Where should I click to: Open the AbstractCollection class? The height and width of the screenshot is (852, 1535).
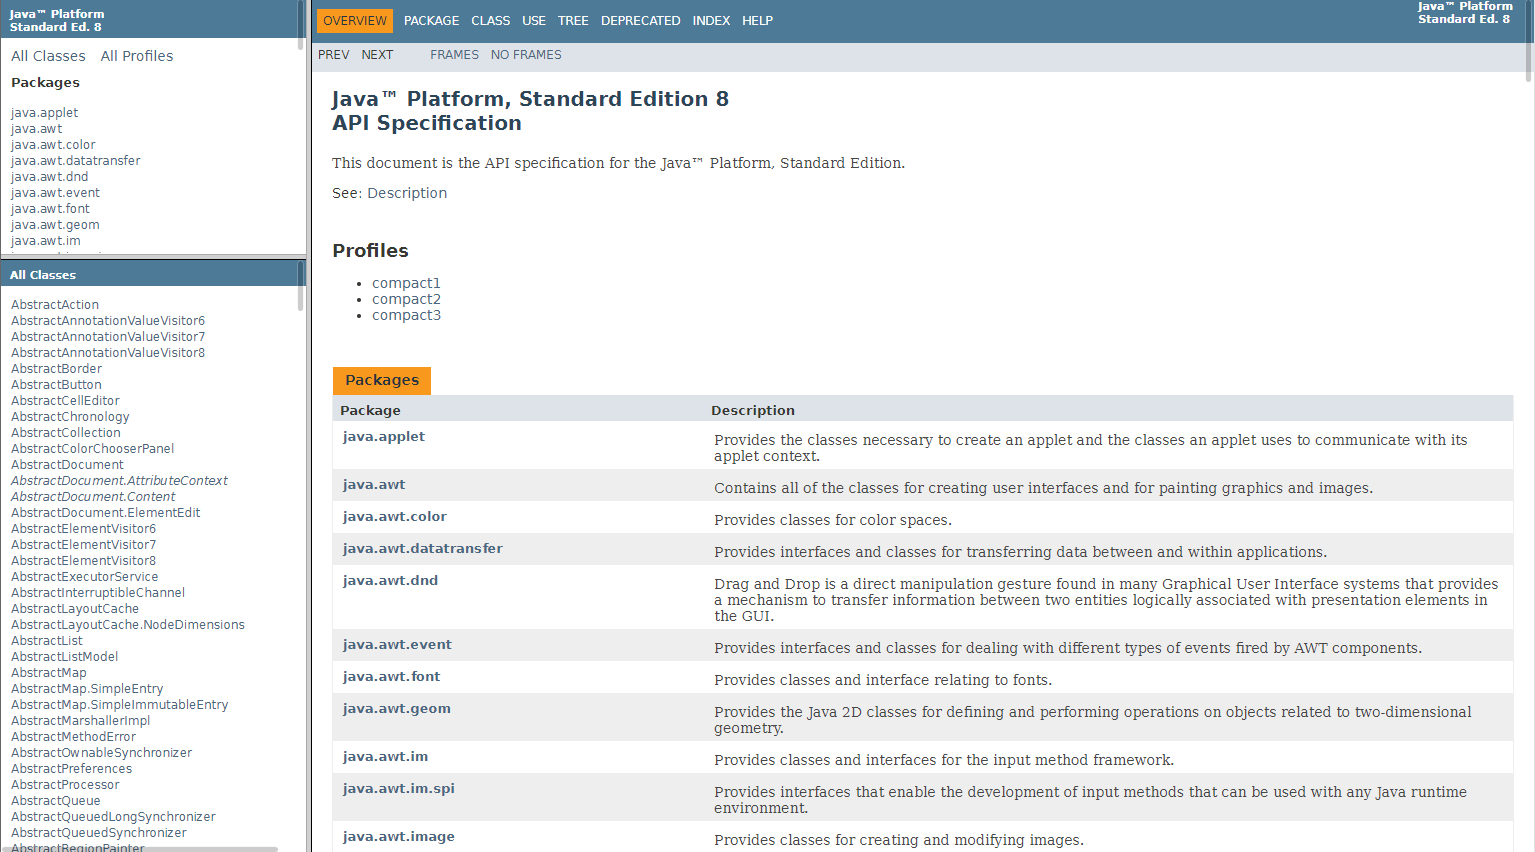66,433
